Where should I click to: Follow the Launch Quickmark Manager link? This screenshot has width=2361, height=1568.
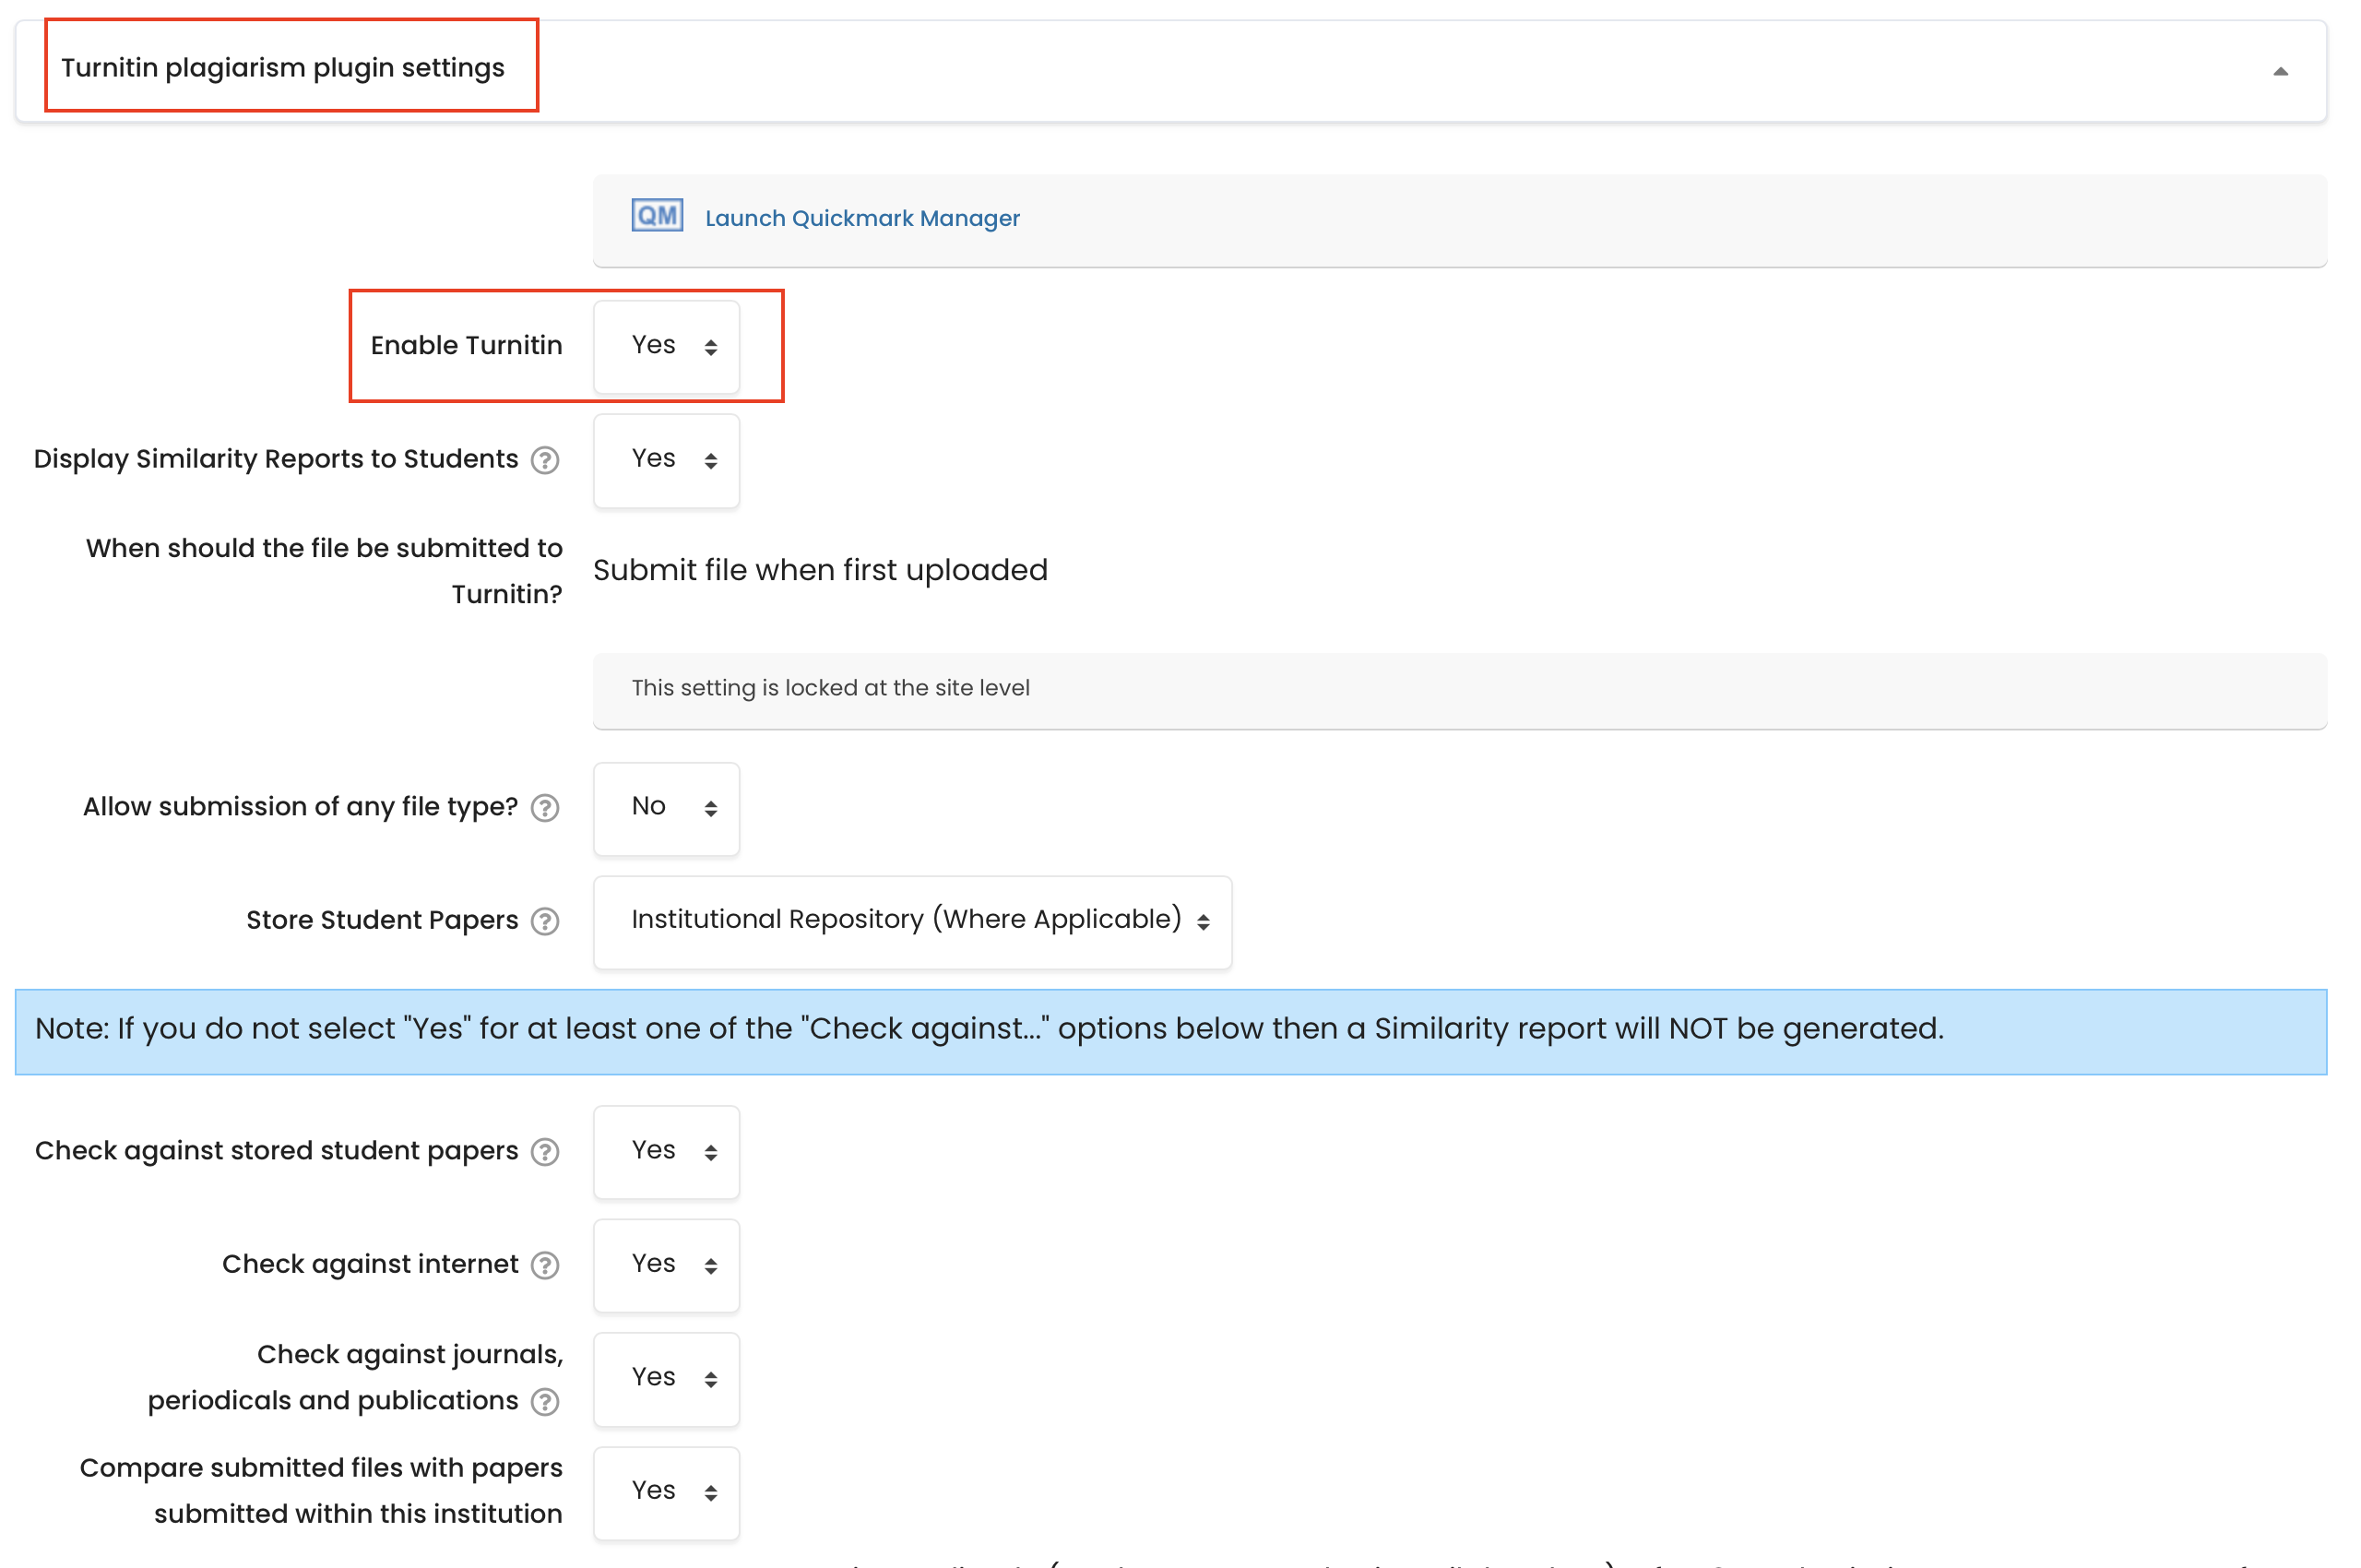tap(862, 217)
